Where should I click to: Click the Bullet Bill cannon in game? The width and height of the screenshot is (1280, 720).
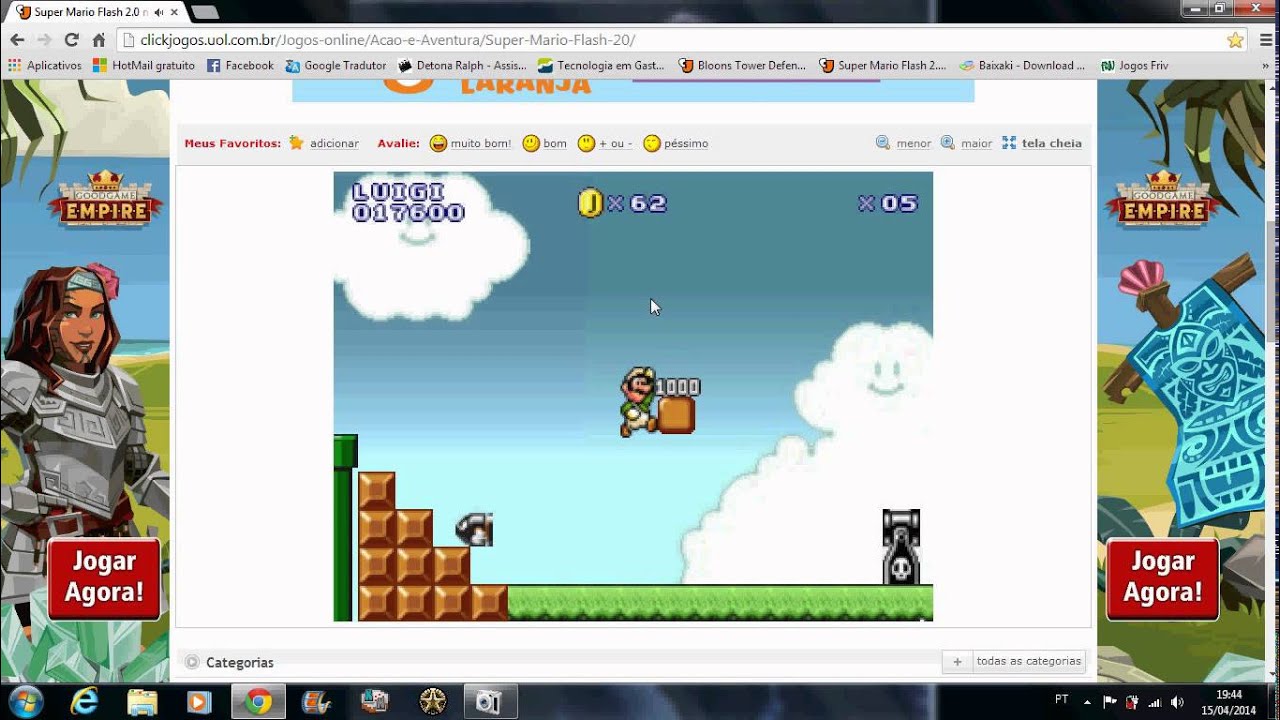click(901, 547)
